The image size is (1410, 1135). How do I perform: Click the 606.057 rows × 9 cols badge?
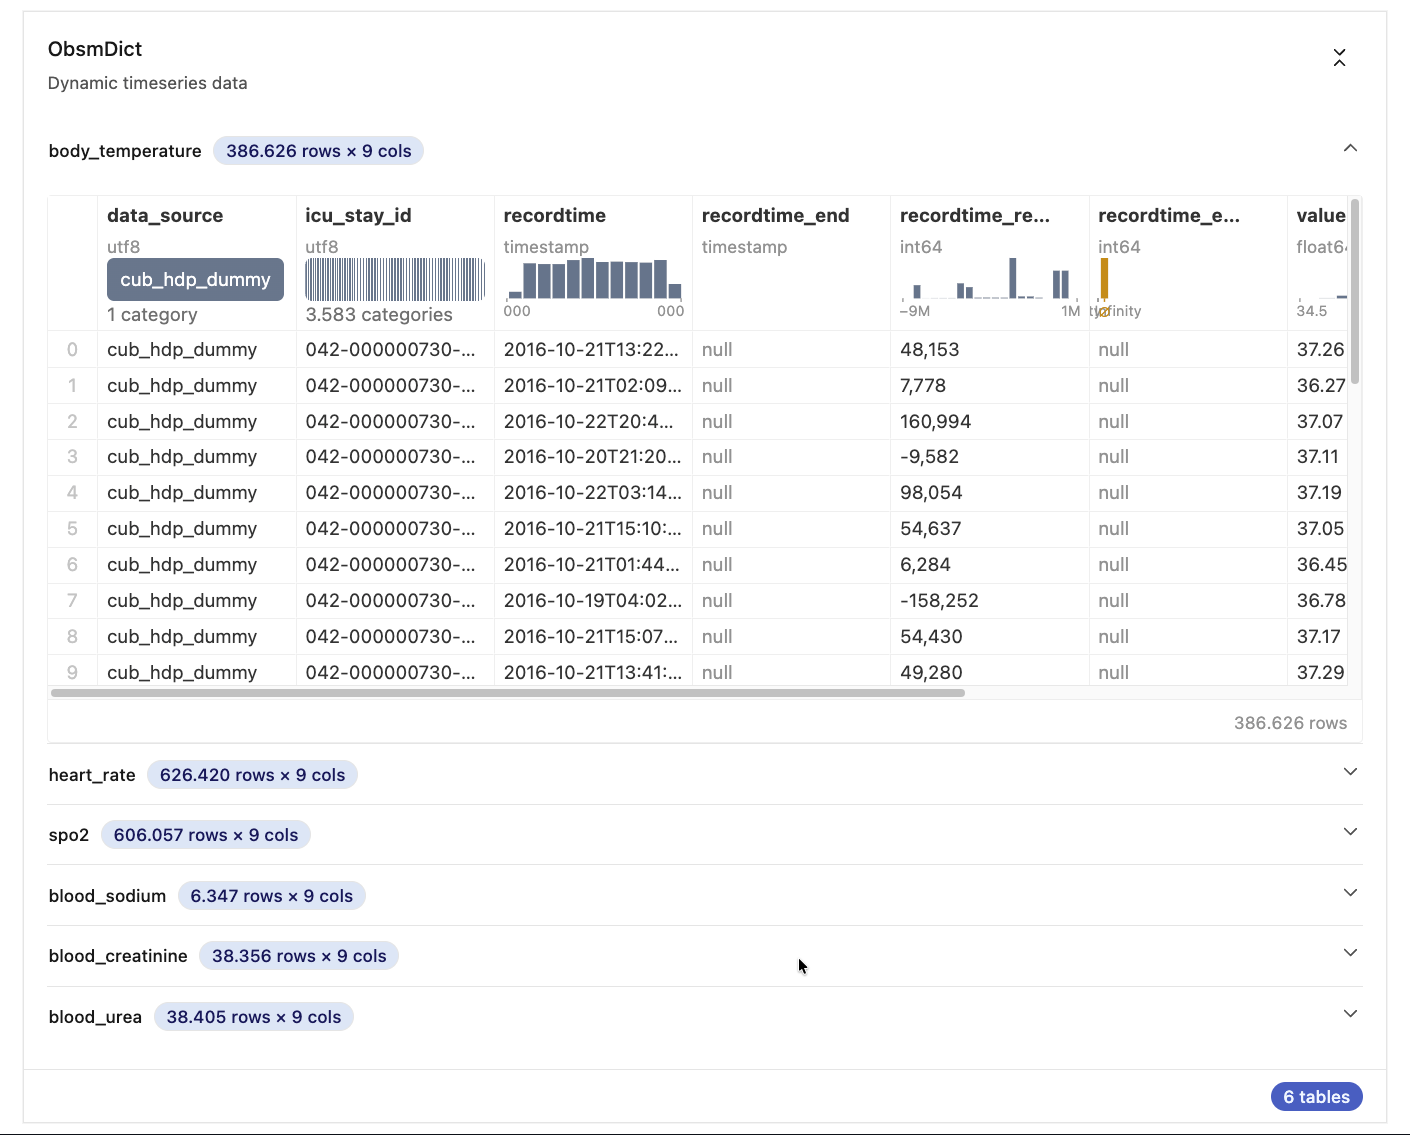click(x=206, y=835)
